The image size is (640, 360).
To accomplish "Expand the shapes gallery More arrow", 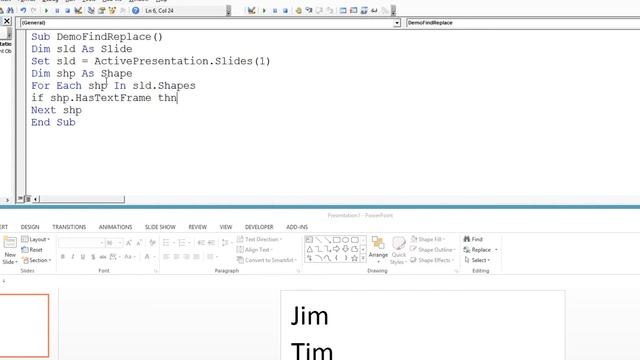I will click(x=363, y=258).
